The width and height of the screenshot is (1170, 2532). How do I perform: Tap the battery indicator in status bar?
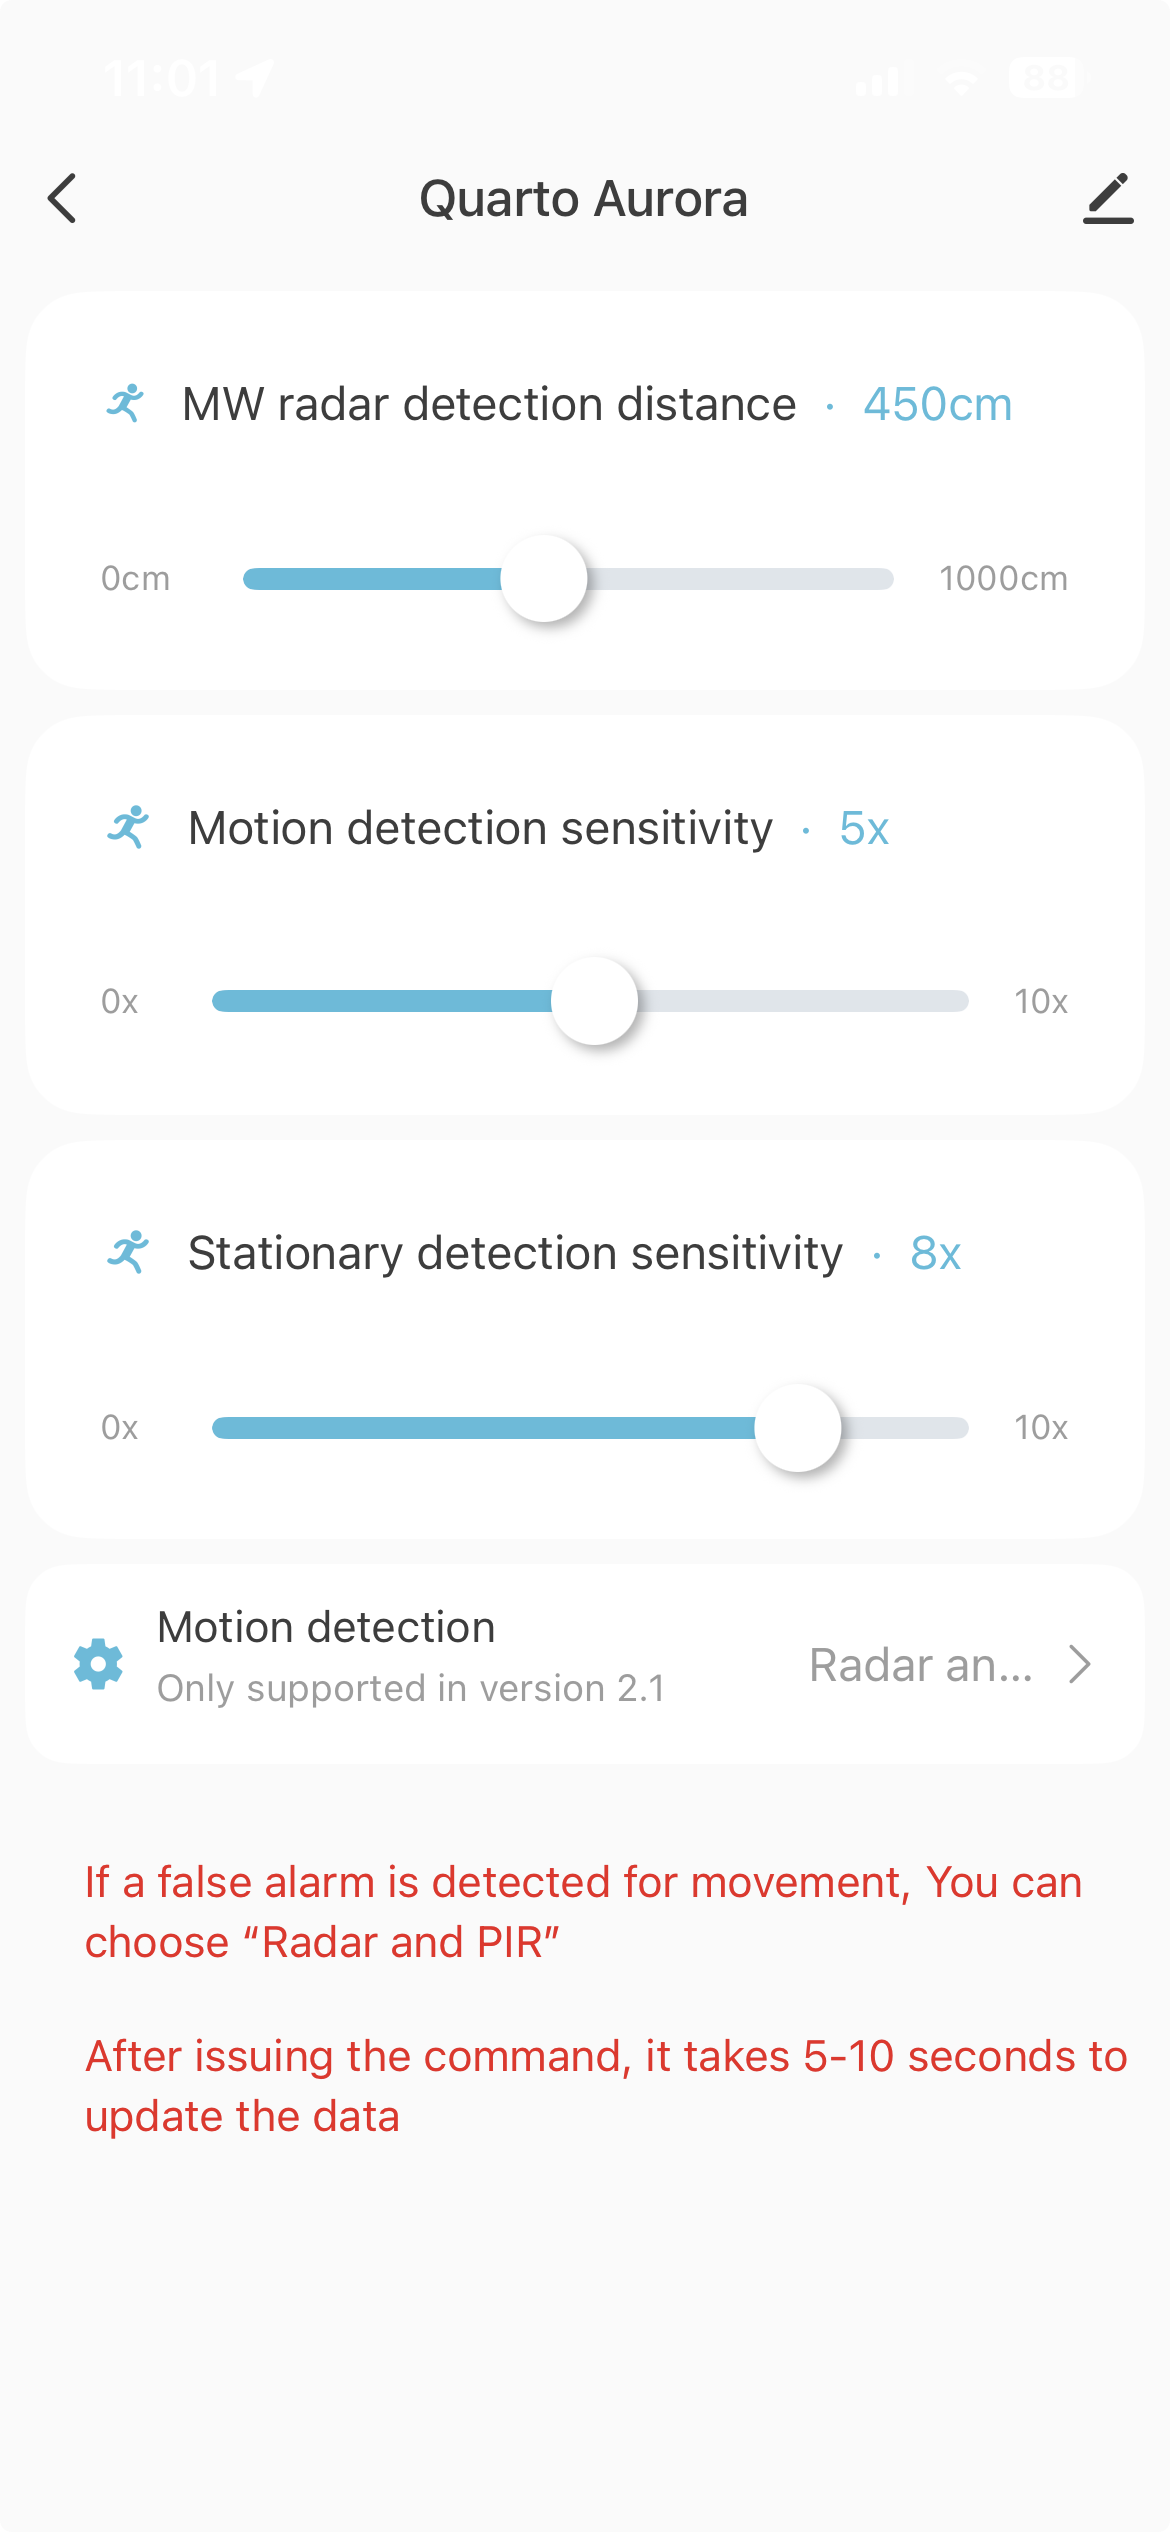(1046, 78)
